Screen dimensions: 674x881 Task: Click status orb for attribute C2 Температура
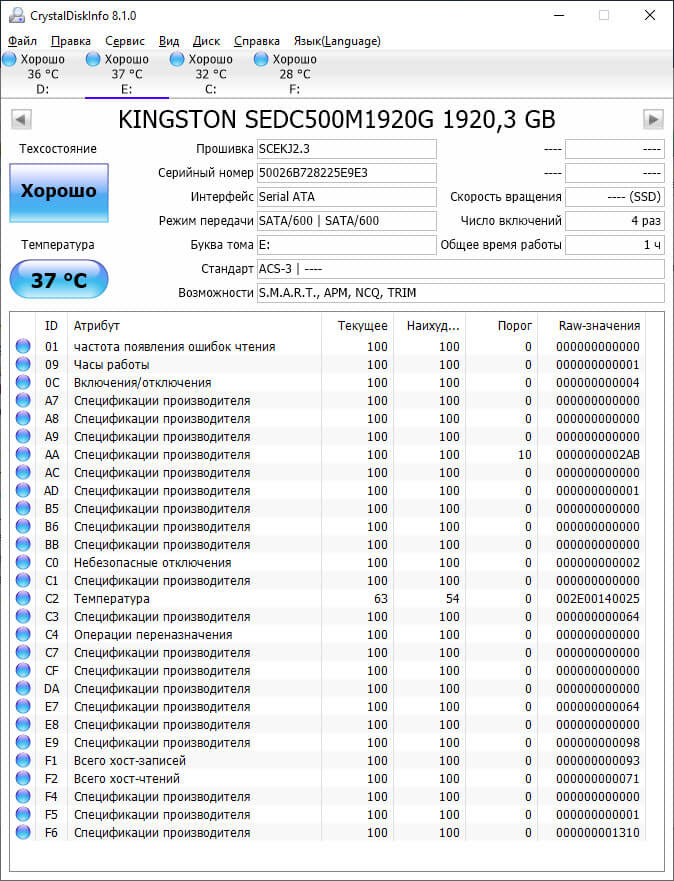[23, 598]
